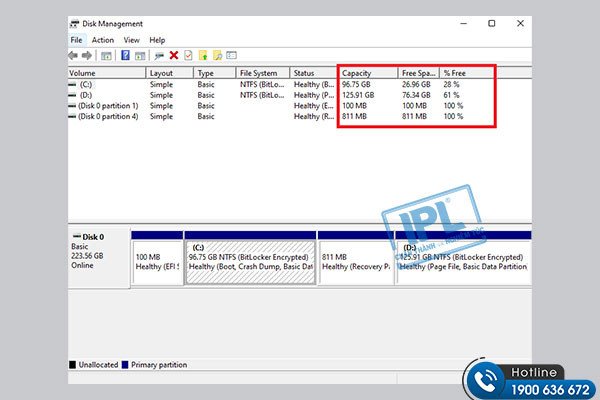Open the Help menu

pyautogui.click(x=157, y=40)
